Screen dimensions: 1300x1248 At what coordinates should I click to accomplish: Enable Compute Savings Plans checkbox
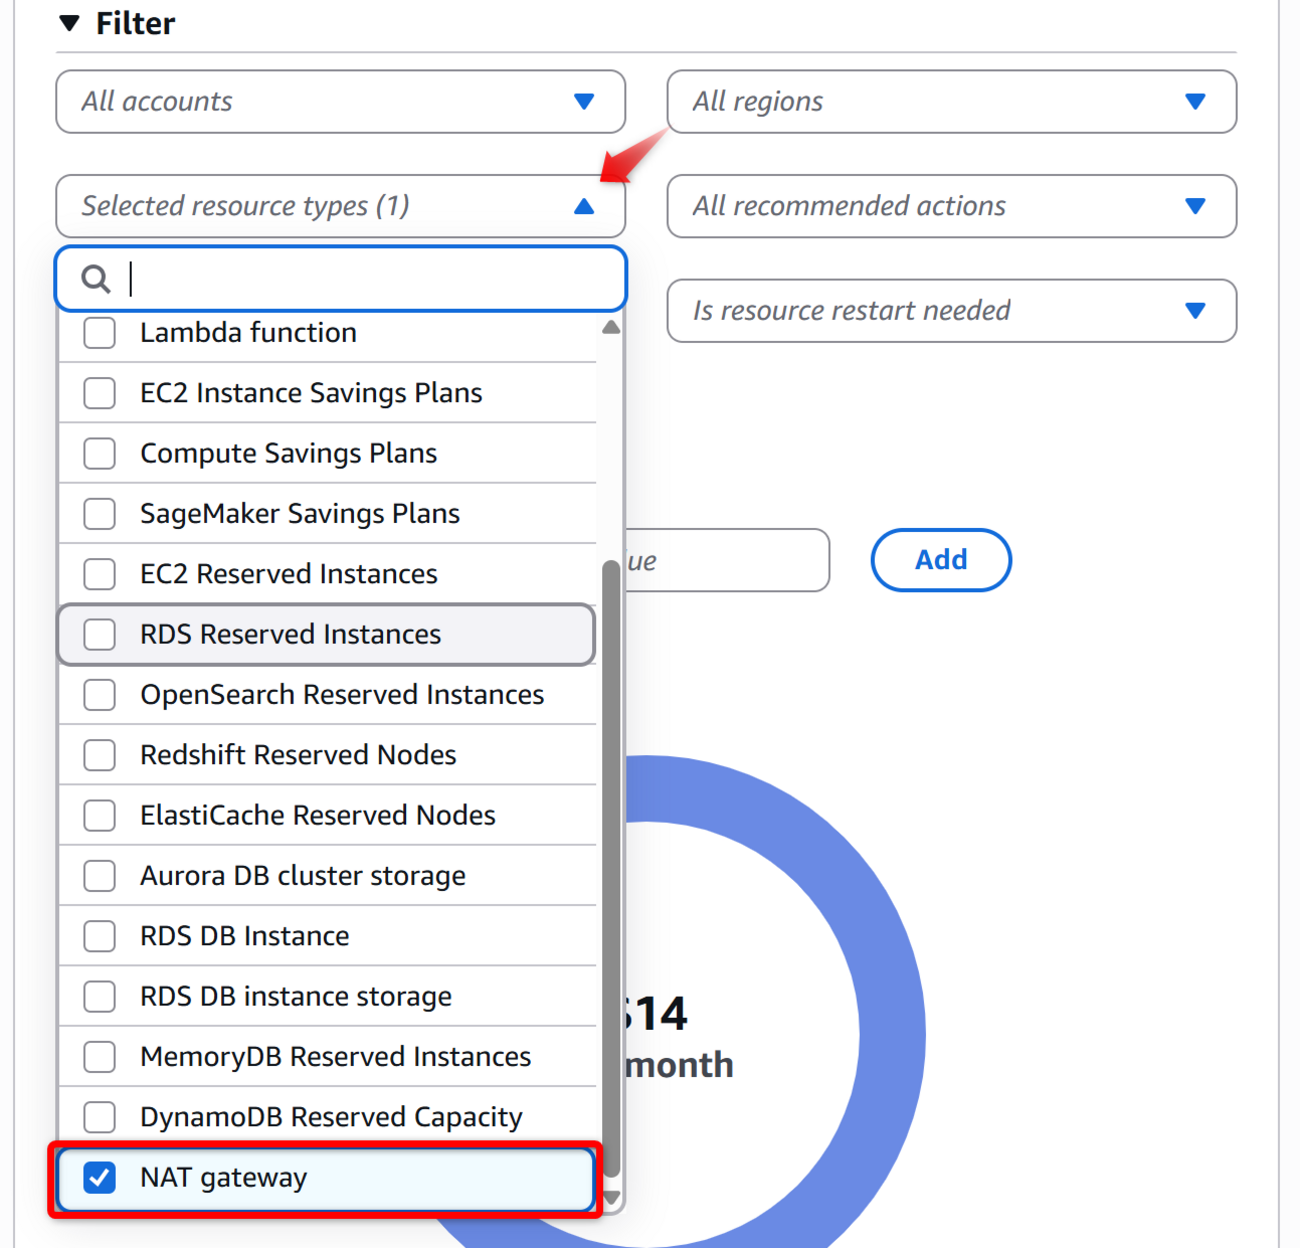point(100,453)
